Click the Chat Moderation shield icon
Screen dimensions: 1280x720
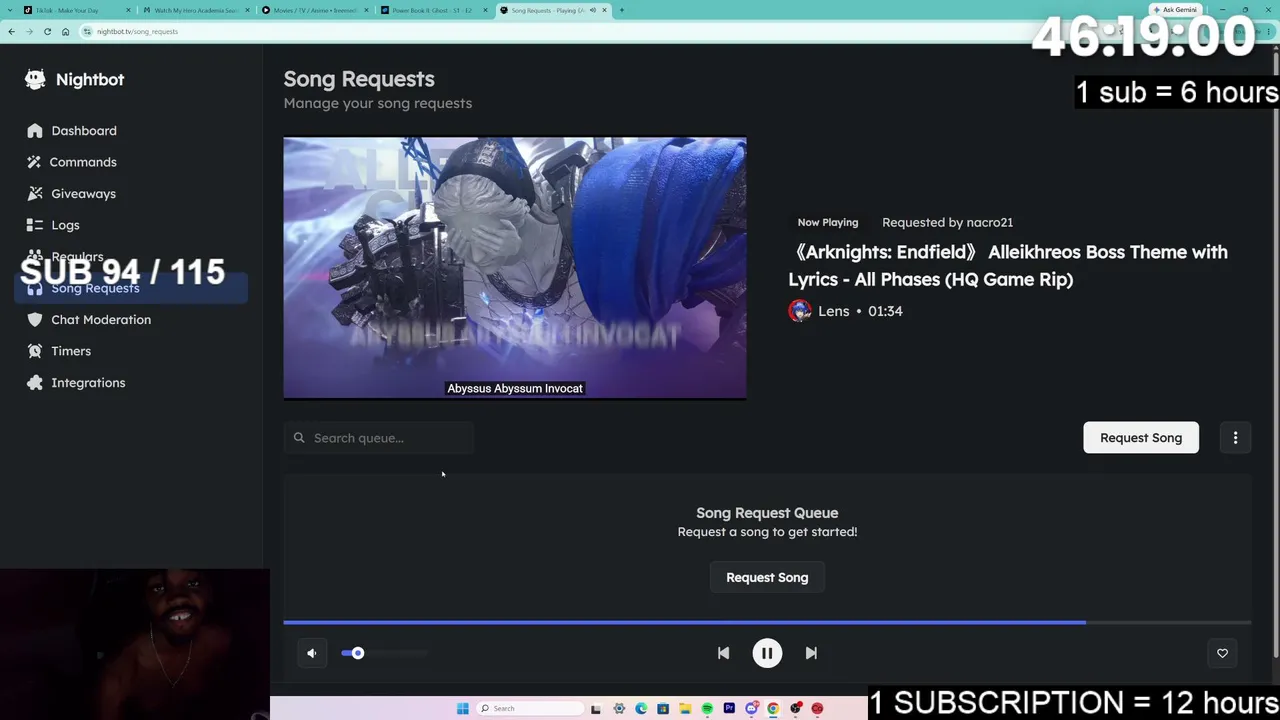pos(35,319)
